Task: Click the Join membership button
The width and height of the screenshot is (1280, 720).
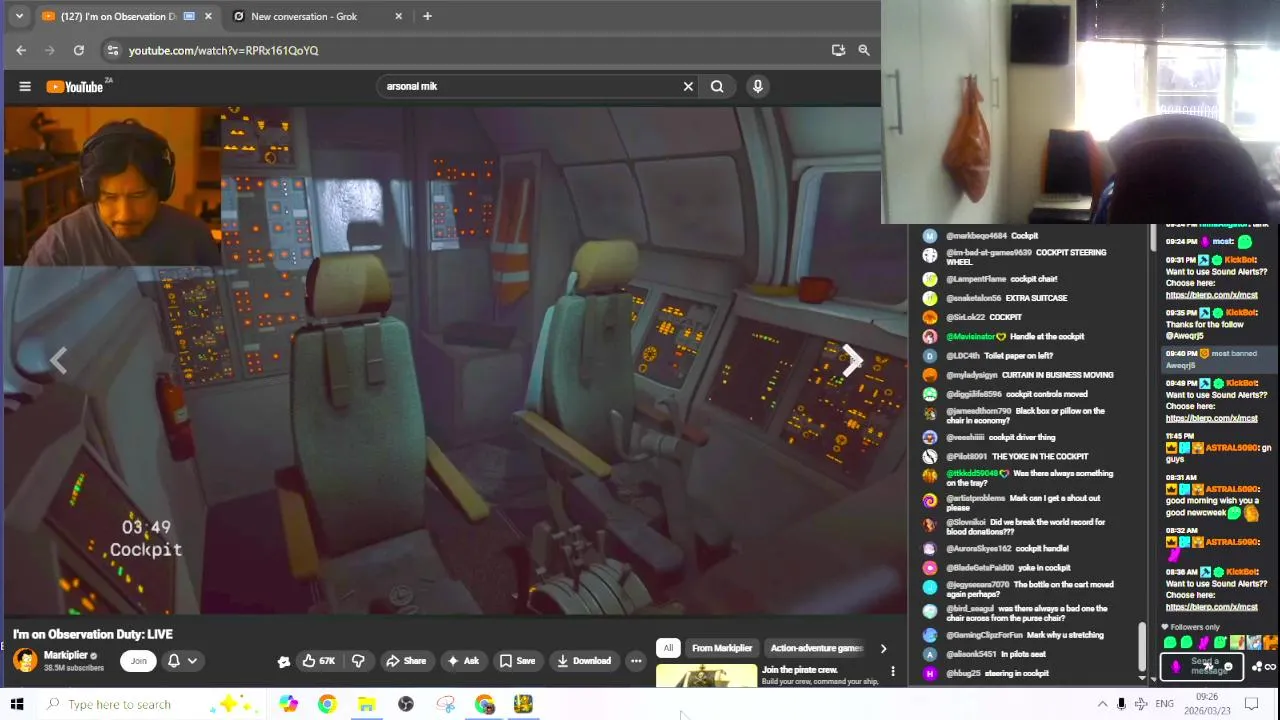Action: [139, 660]
